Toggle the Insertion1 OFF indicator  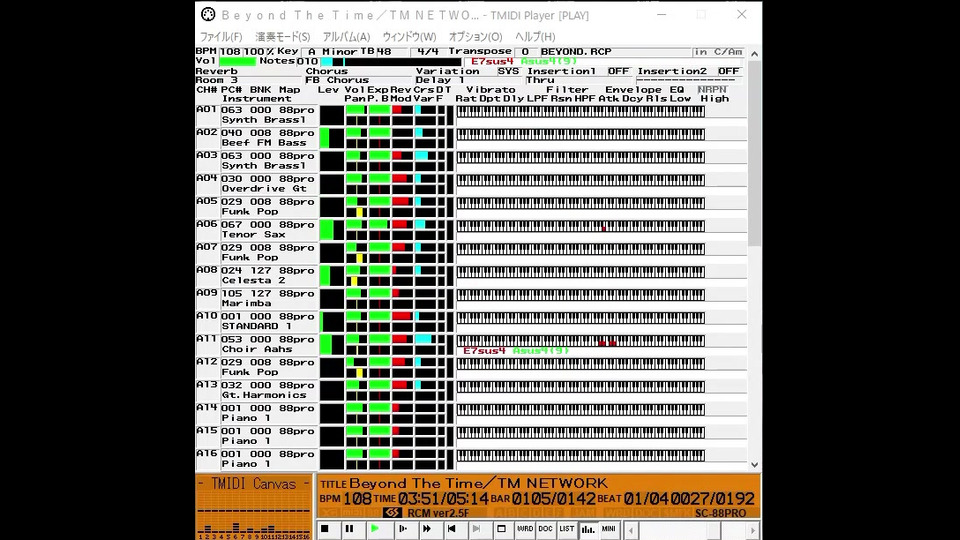tap(618, 71)
